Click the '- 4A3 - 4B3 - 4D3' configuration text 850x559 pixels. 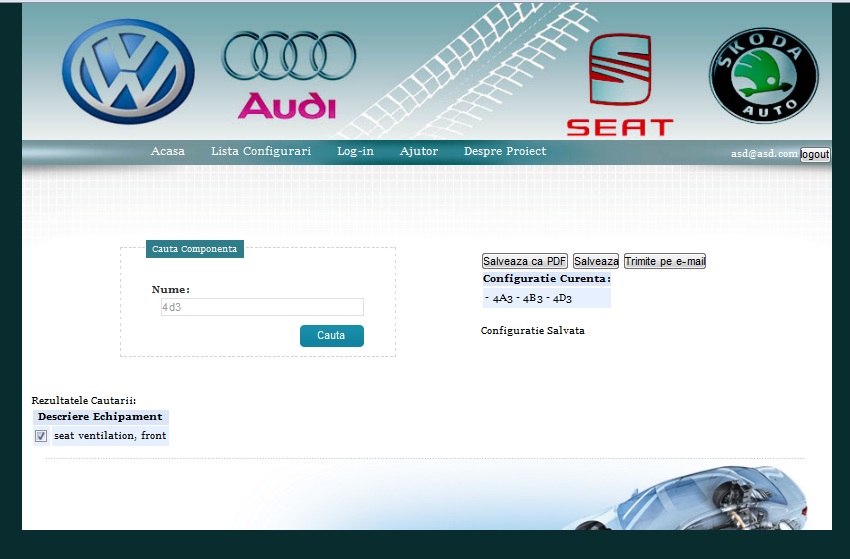click(529, 298)
